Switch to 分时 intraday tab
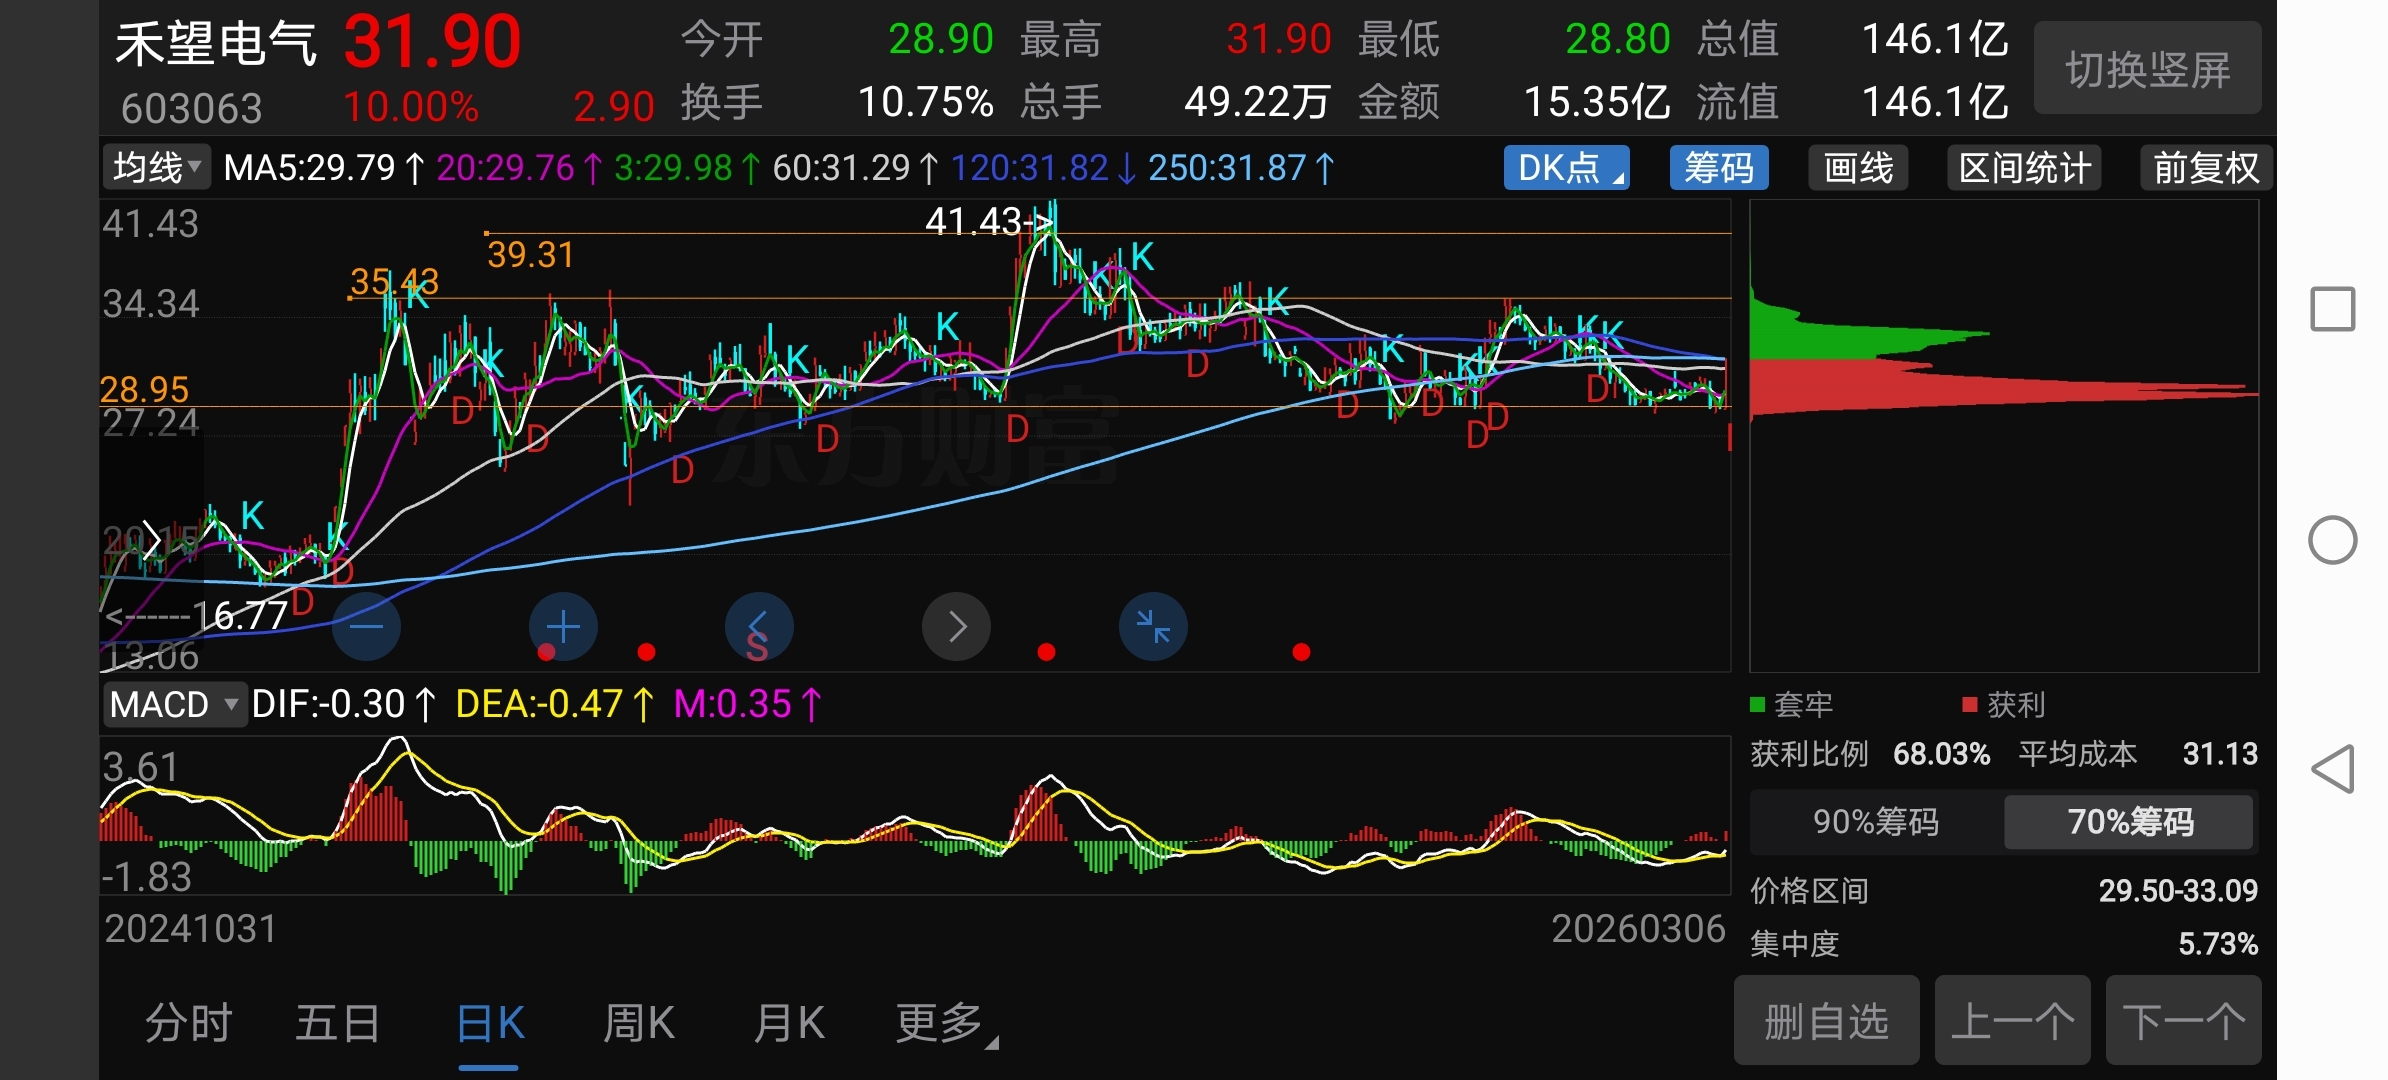The width and height of the screenshot is (2388, 1080). (x=188, y=1024)
